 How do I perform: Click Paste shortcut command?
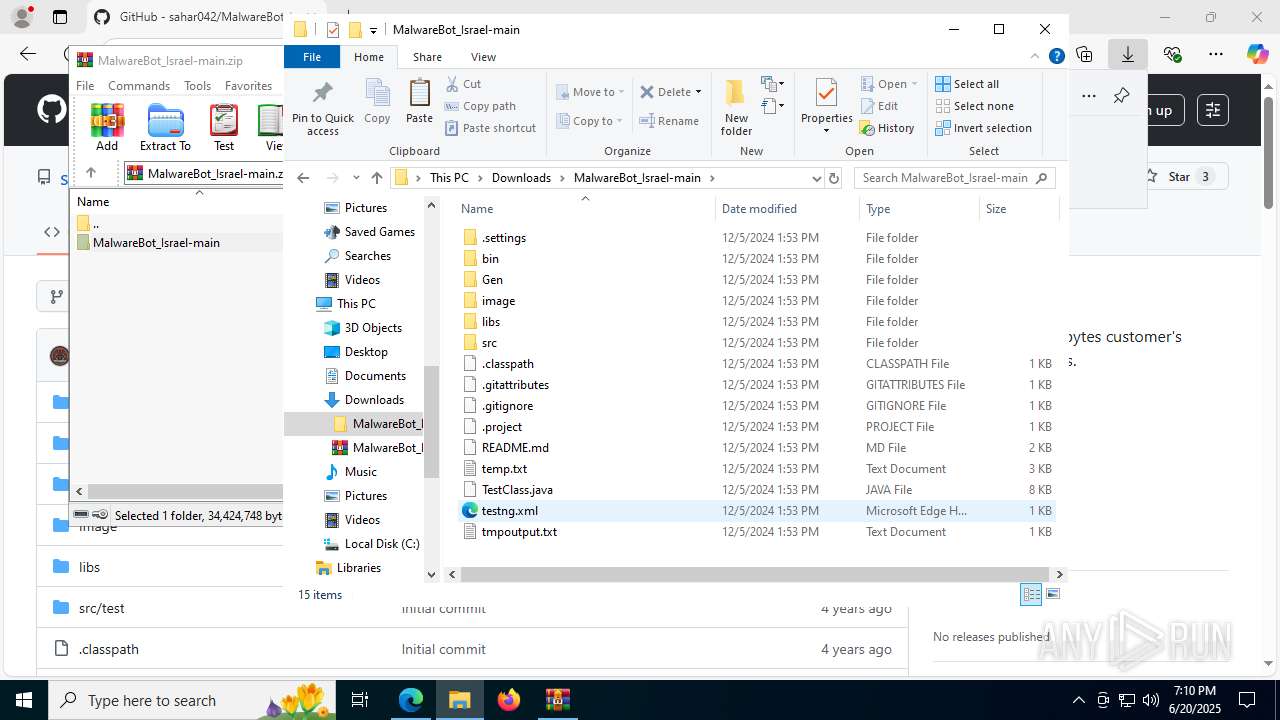point(490,128)
